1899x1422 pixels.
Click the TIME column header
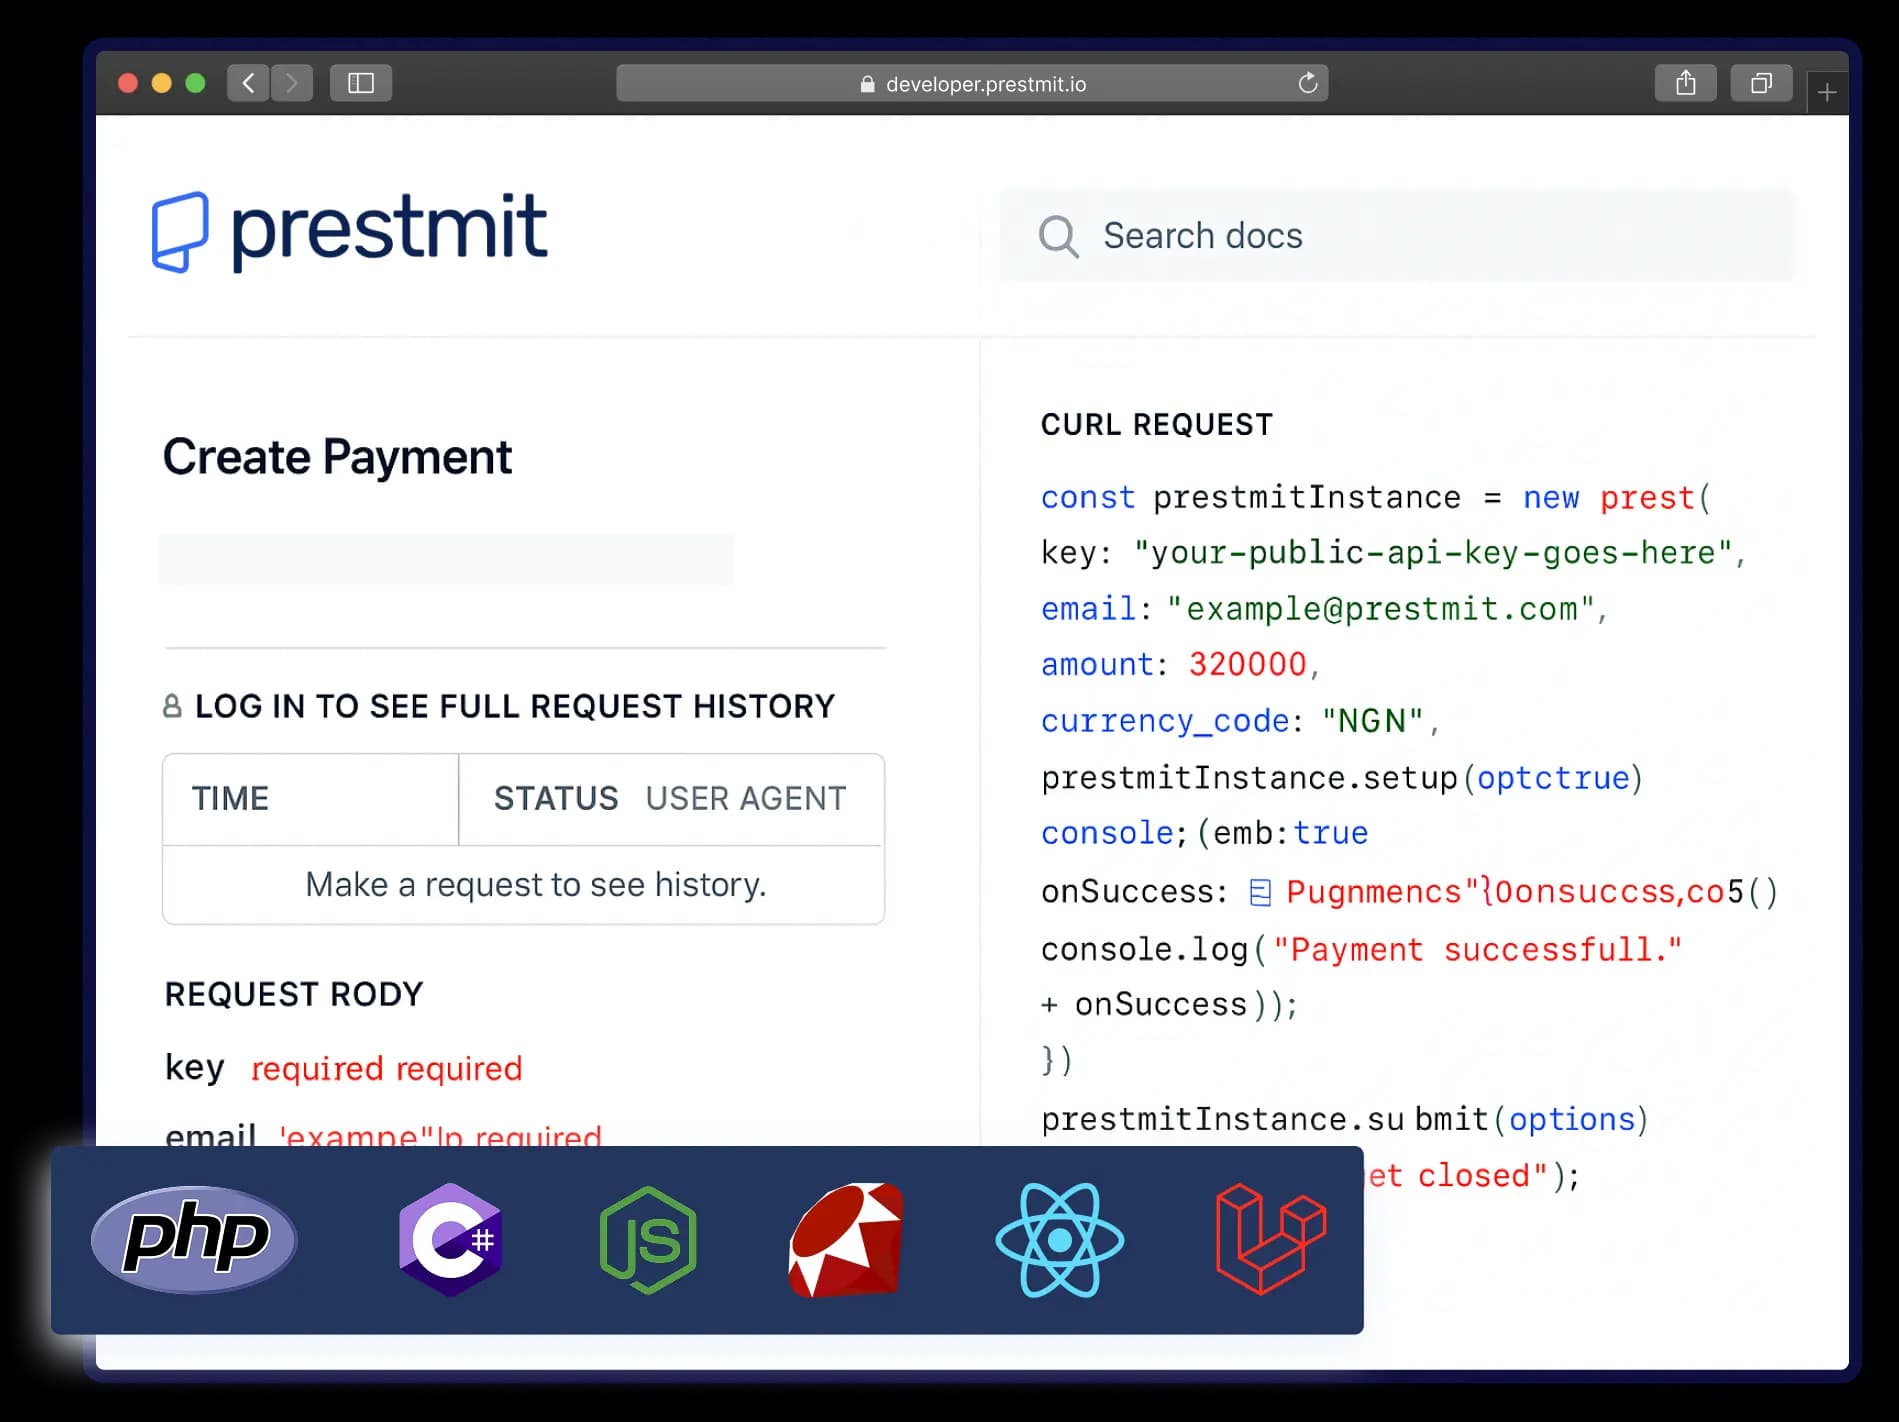pos(231,798)
